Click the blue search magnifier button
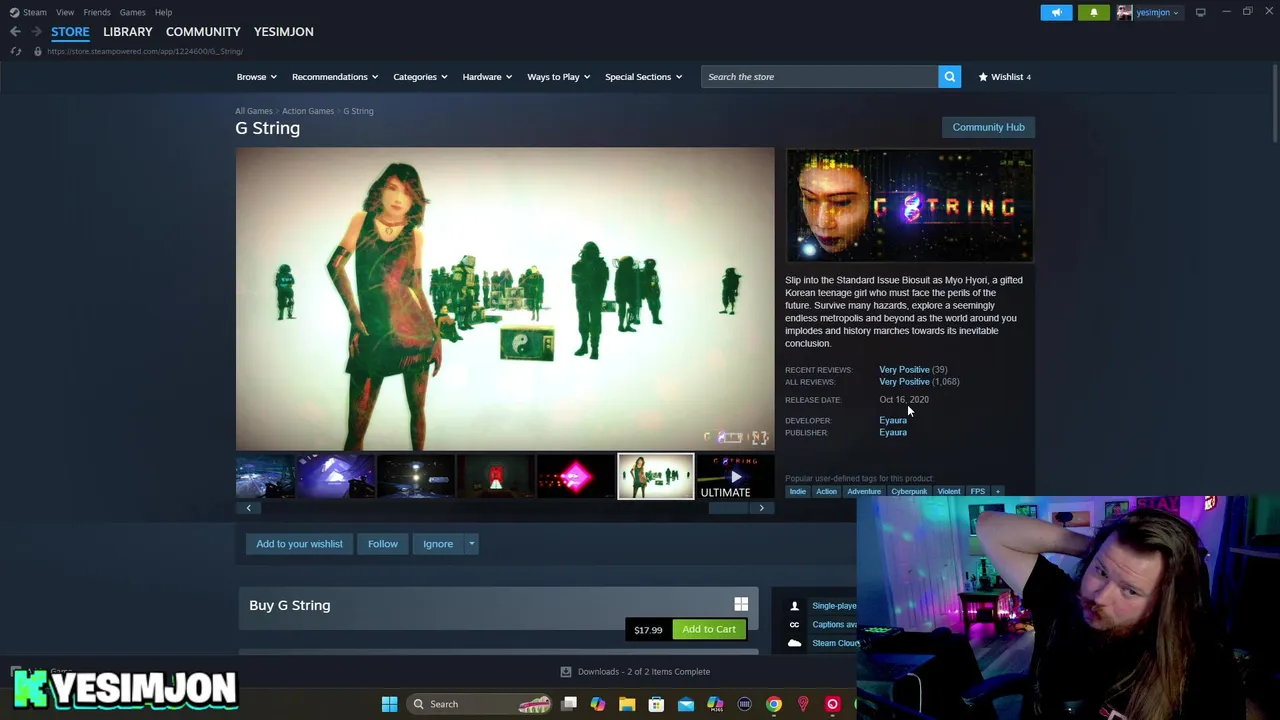The height and width of the screenshot is (720, 1280). point(949,77)
